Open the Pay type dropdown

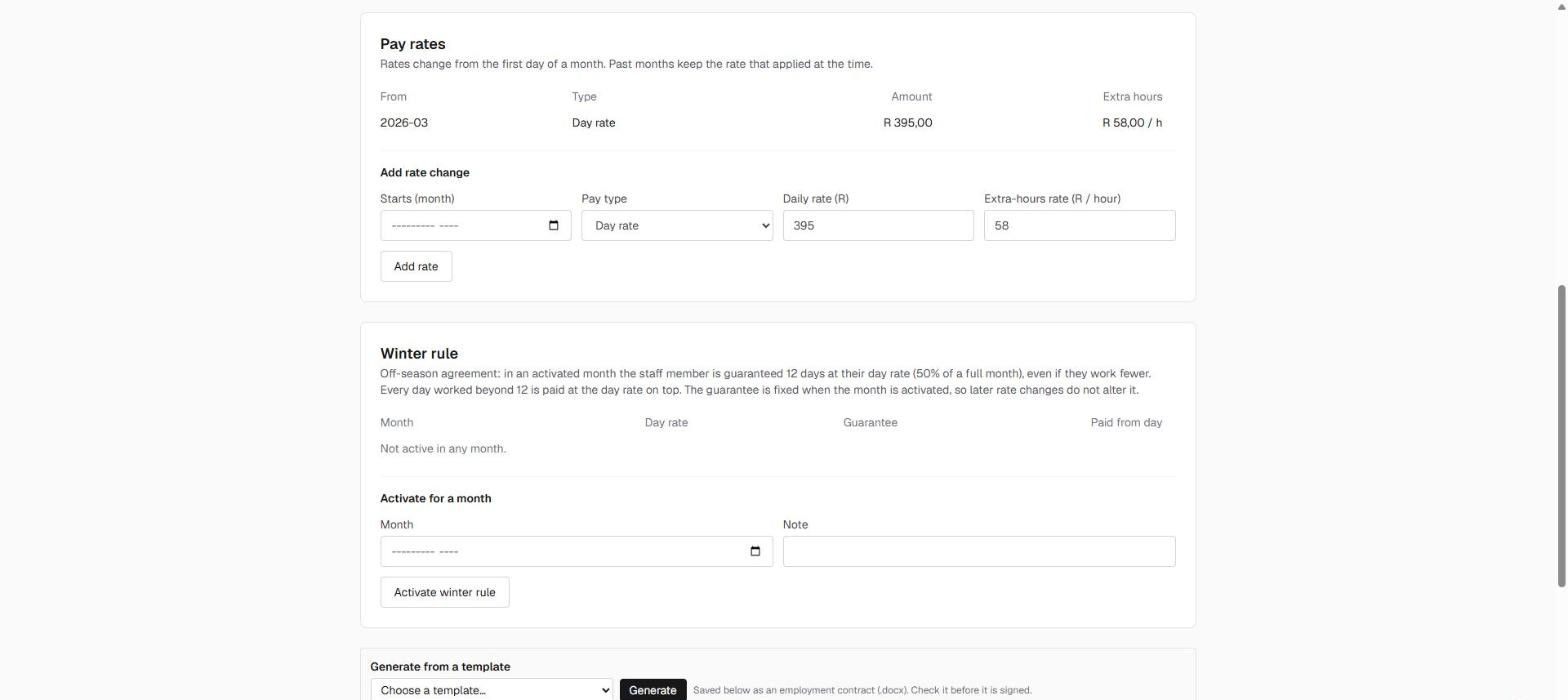(677, 226)
